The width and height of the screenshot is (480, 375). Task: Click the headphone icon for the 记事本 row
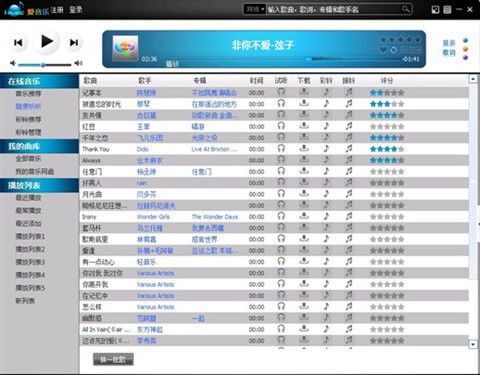[x=281, y=92]
